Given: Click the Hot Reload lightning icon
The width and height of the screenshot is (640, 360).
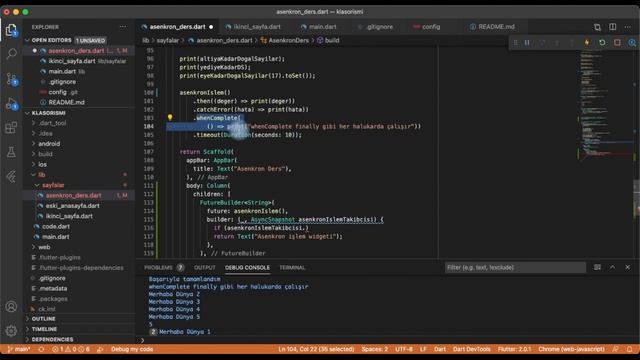Looking at the screenshot, I should [x=587, y=42].
